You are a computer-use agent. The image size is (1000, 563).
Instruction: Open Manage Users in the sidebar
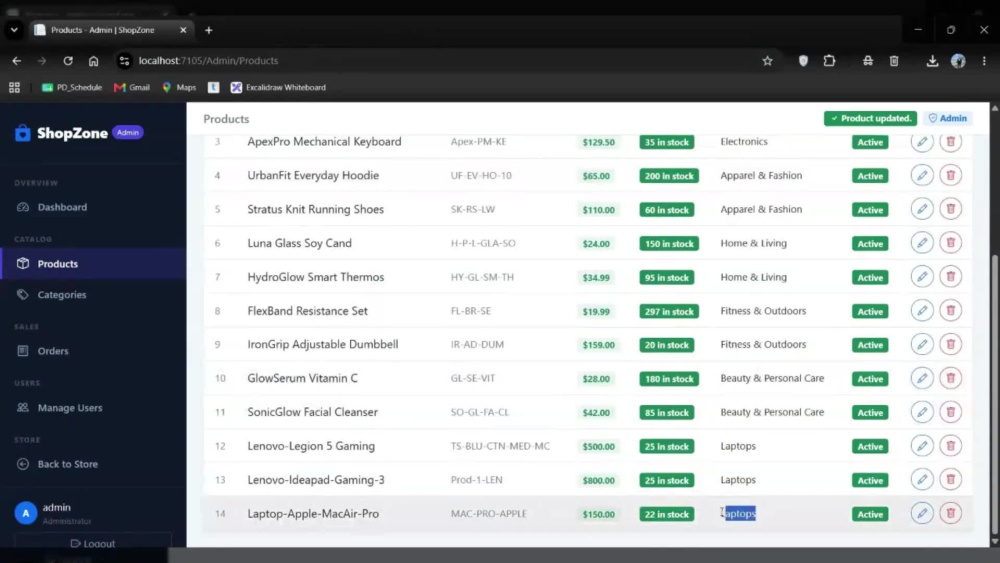pos(93,407)
